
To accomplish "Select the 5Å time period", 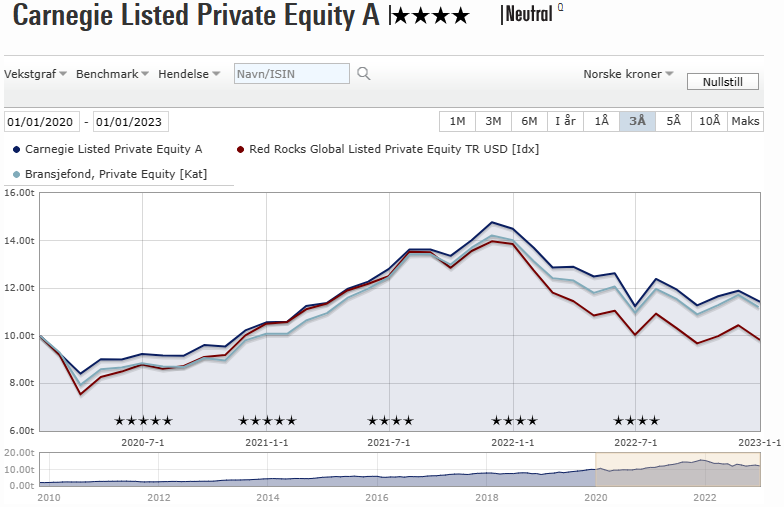I will pyautogui.click(x=673, y=122).
